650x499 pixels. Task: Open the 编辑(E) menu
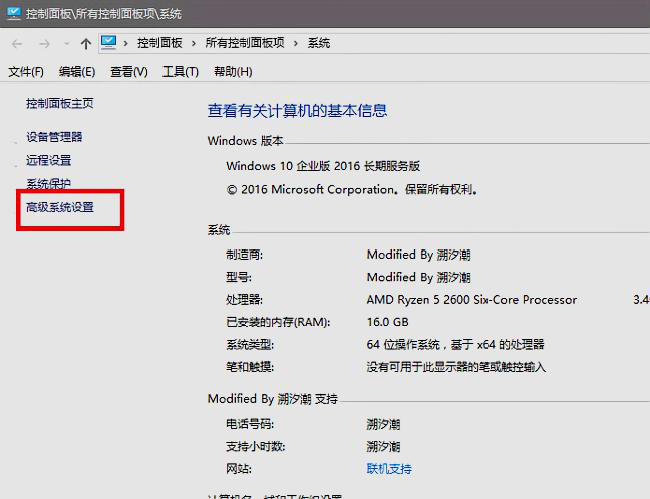pos(77,72)
